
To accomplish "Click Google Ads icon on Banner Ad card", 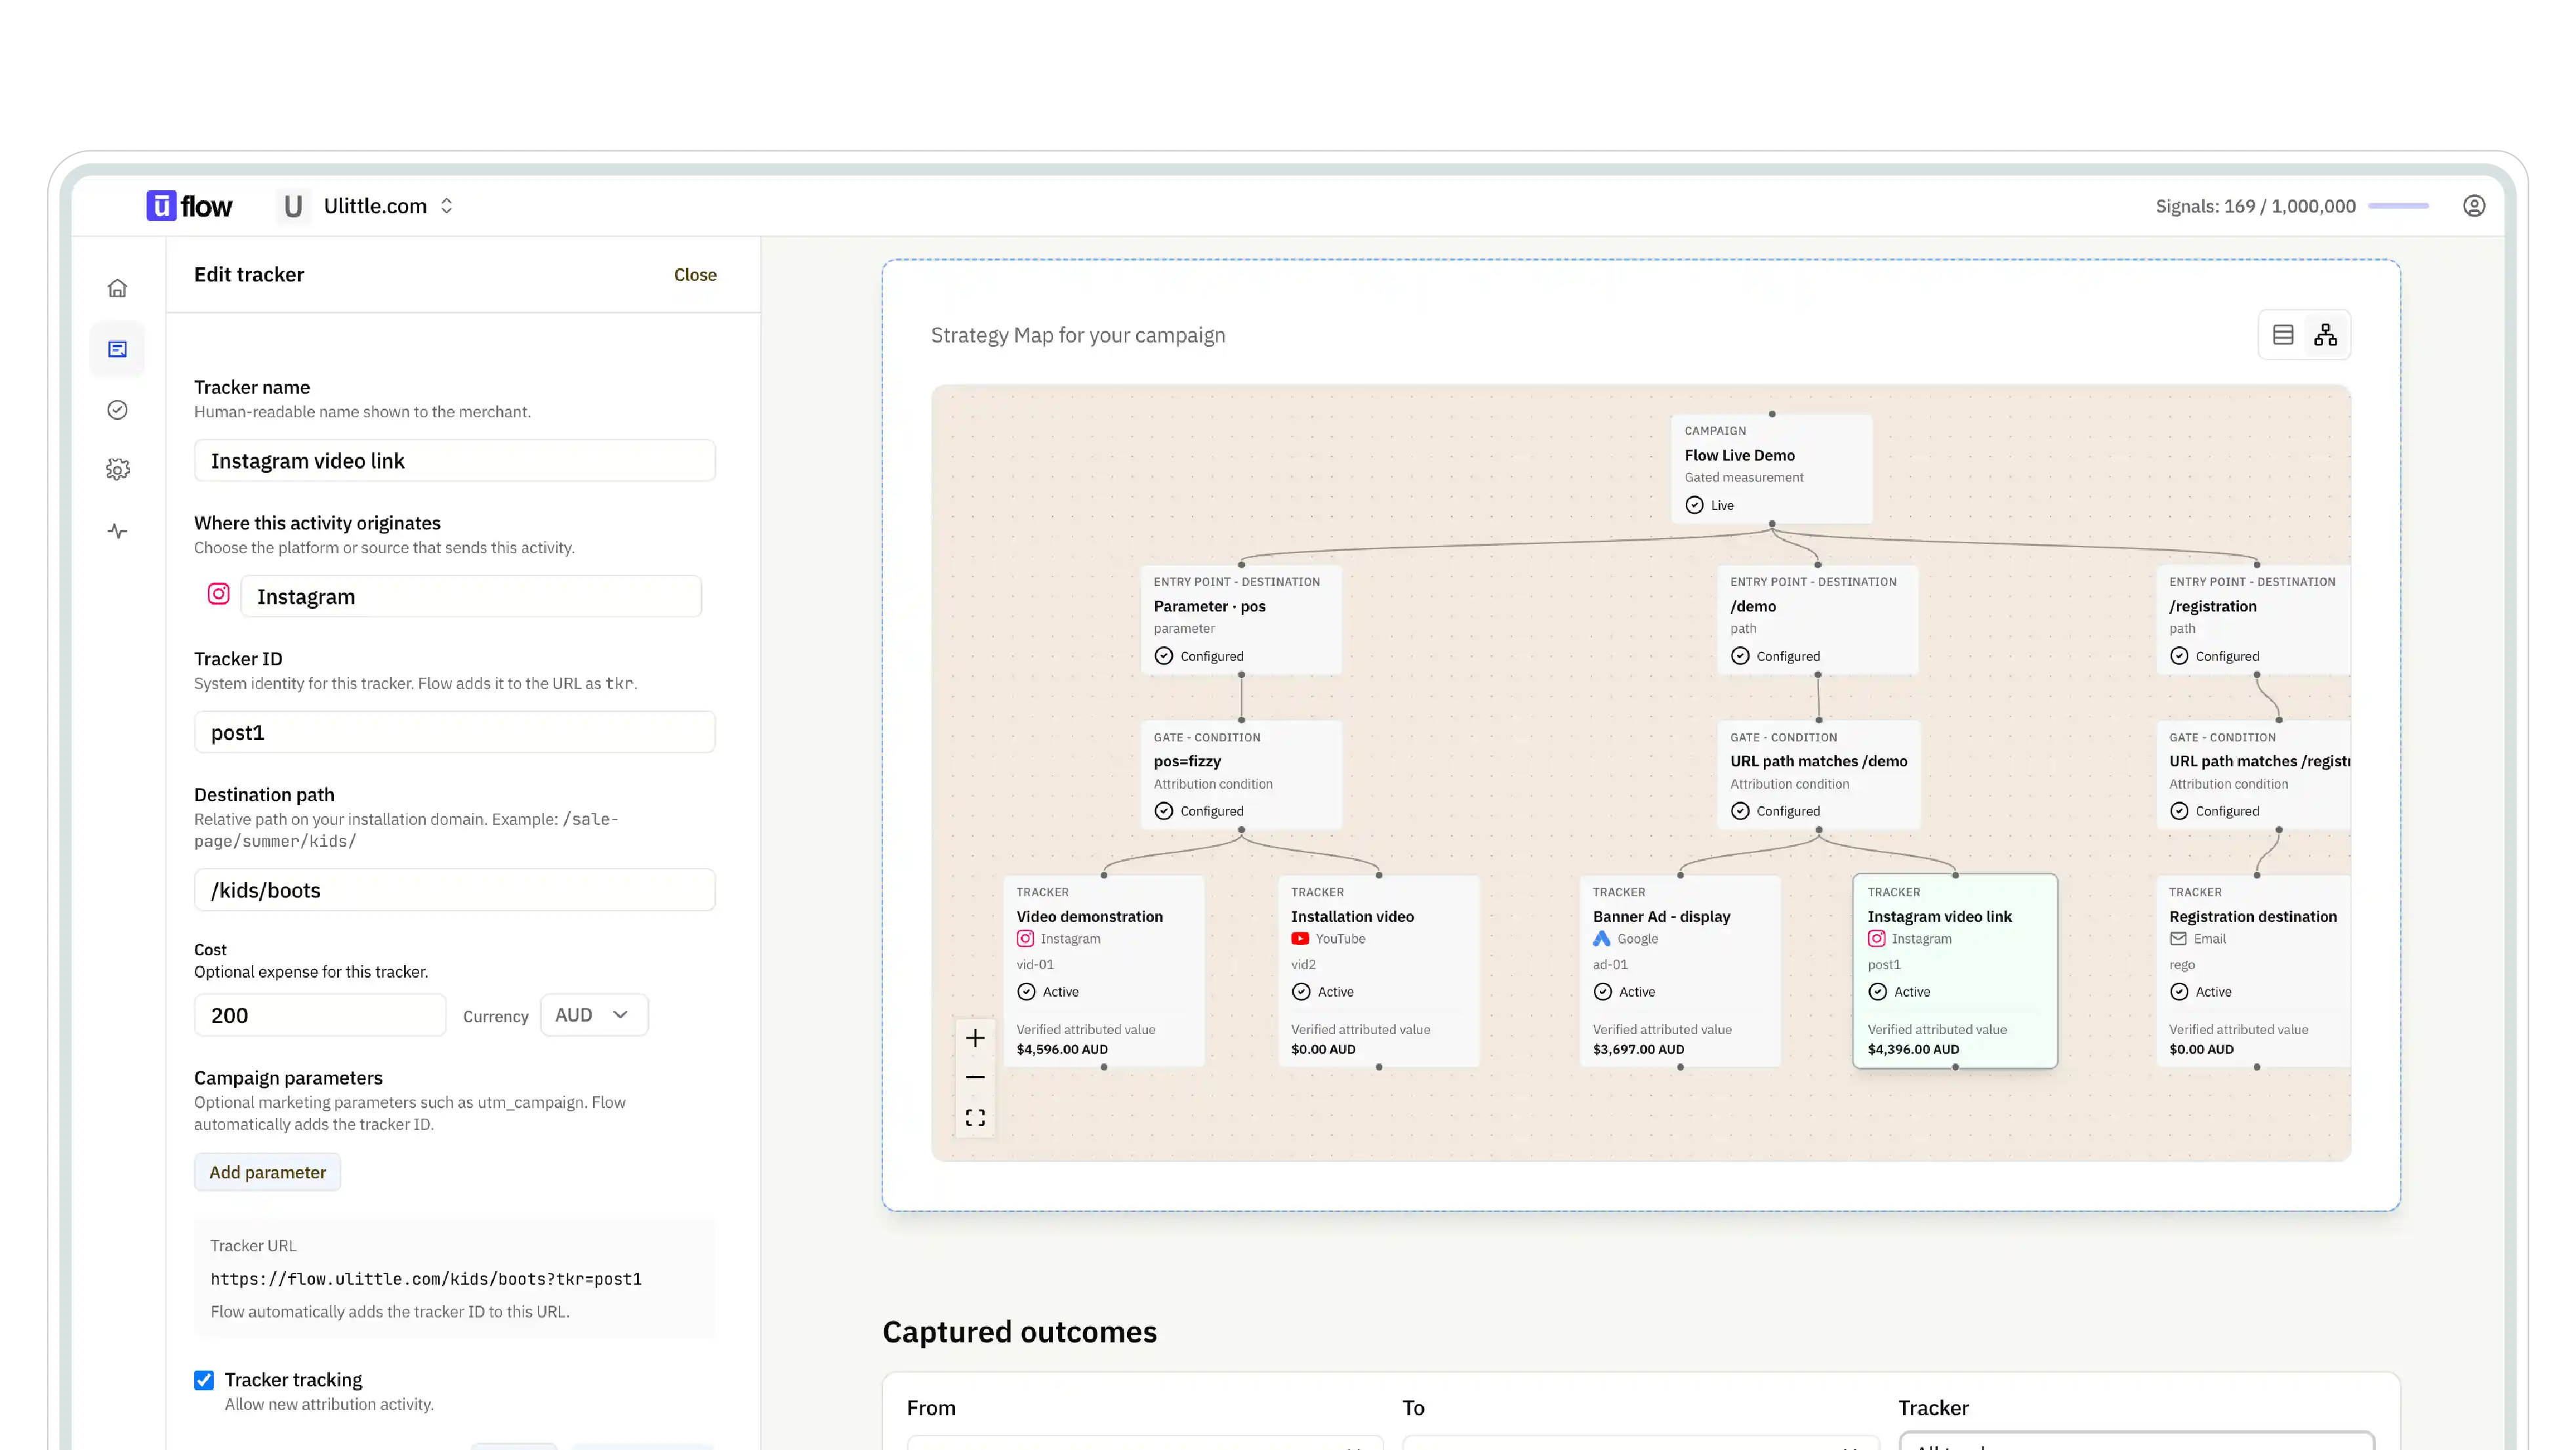I will (x=1601, y=939).
